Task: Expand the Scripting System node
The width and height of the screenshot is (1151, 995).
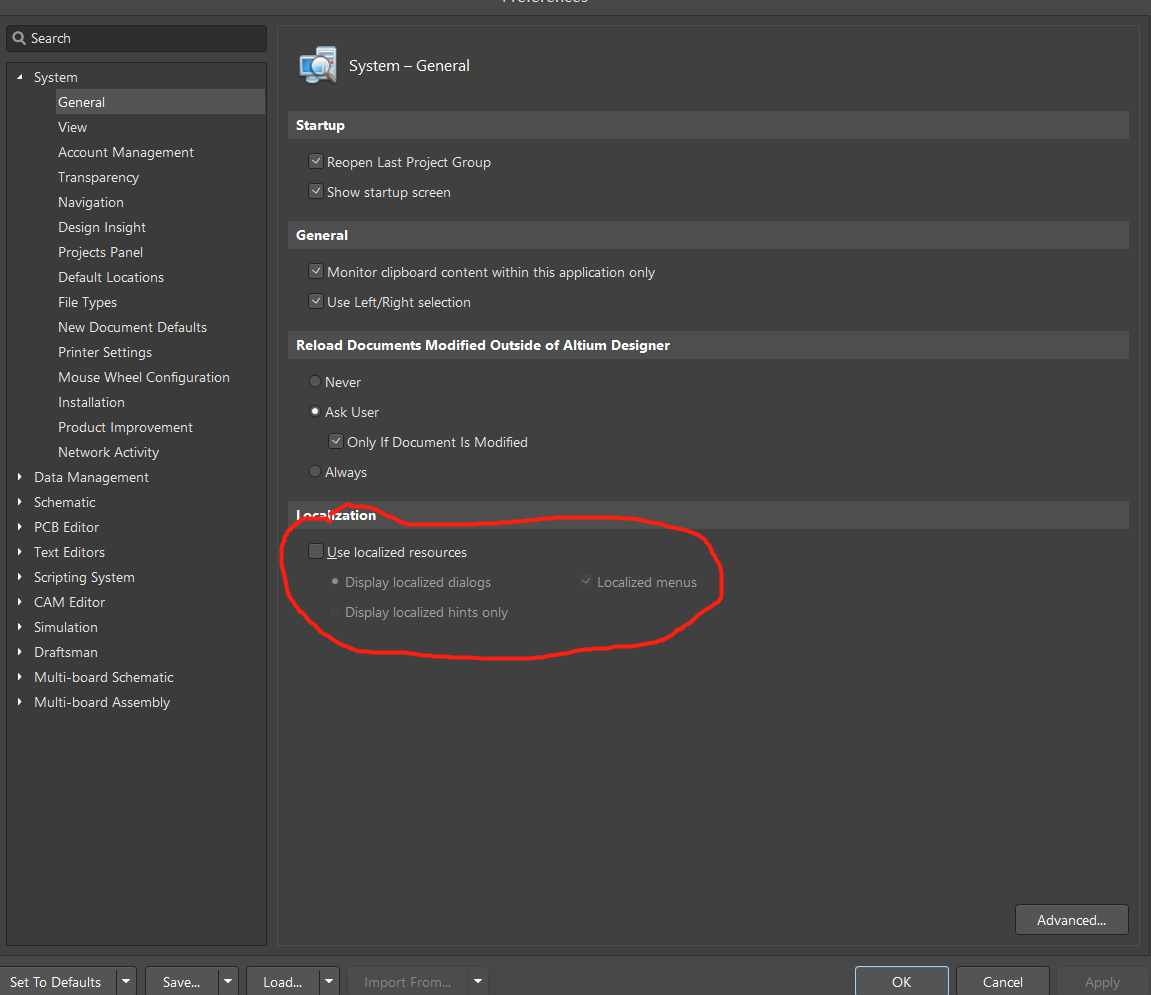Action: (20, 577)
